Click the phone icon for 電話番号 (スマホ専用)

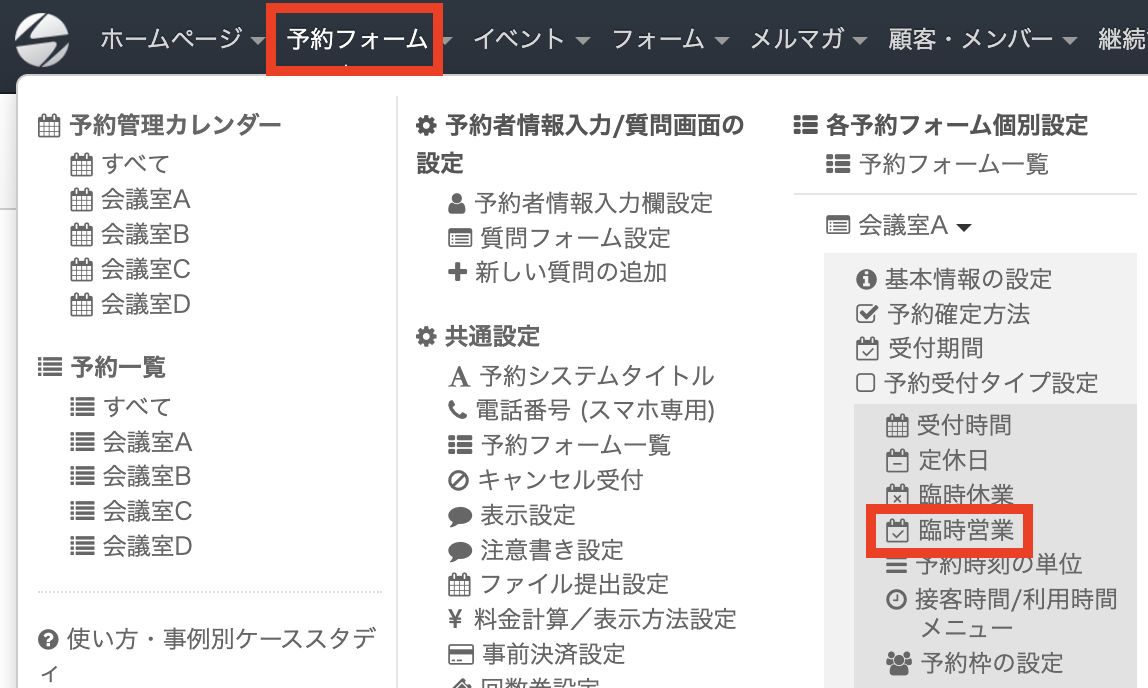click(x=458, y=410)
